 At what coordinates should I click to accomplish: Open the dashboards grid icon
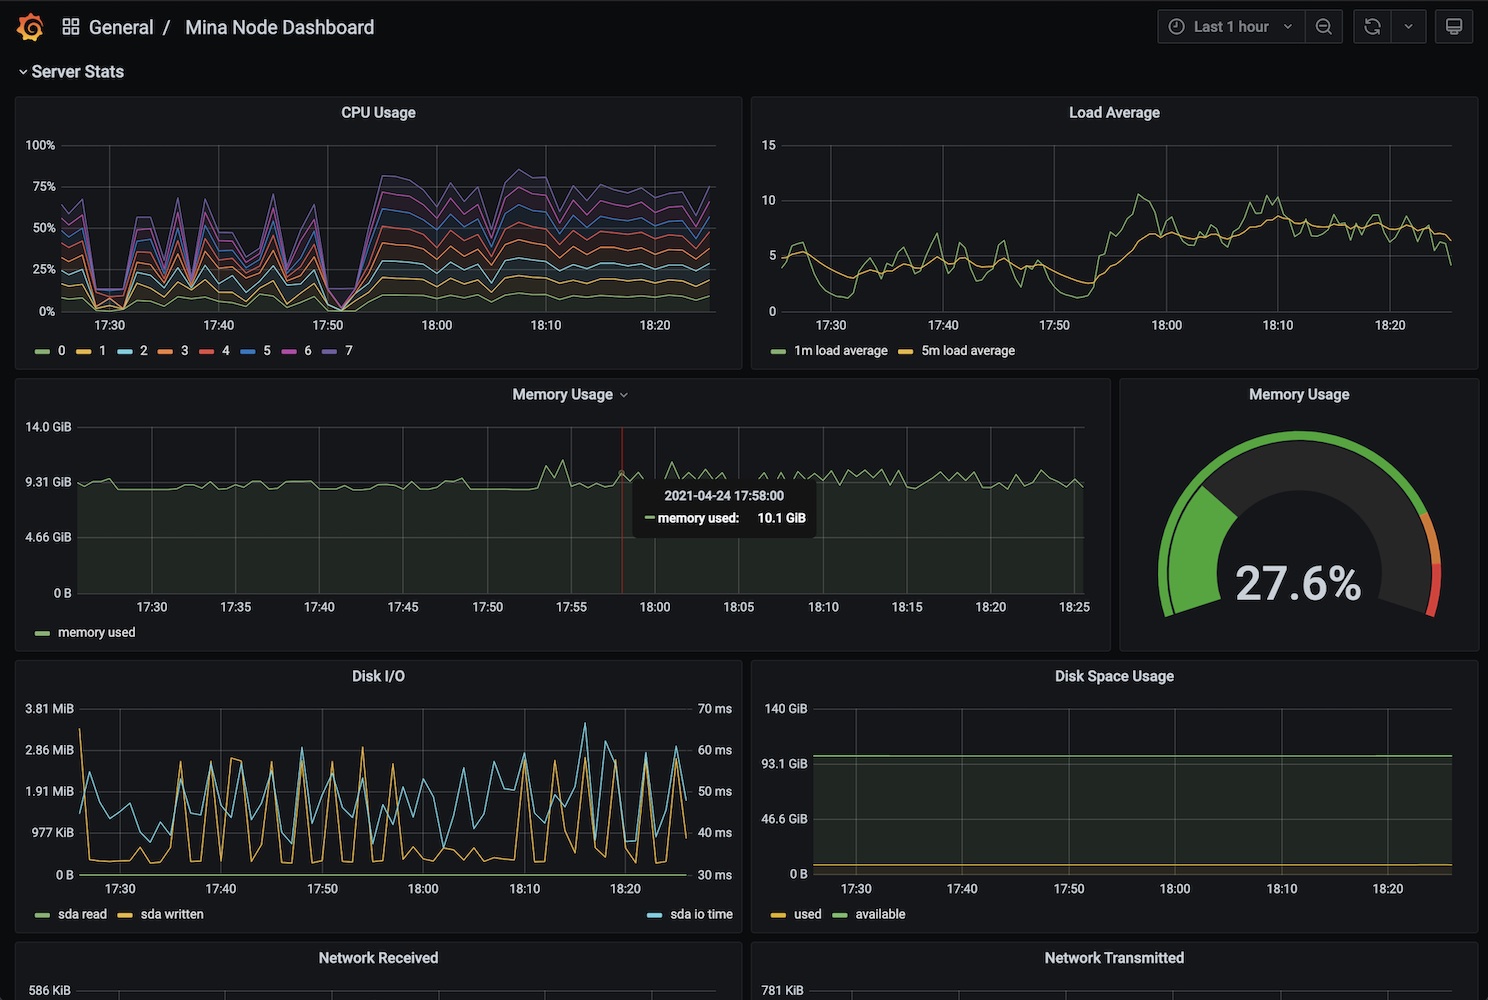70,27
